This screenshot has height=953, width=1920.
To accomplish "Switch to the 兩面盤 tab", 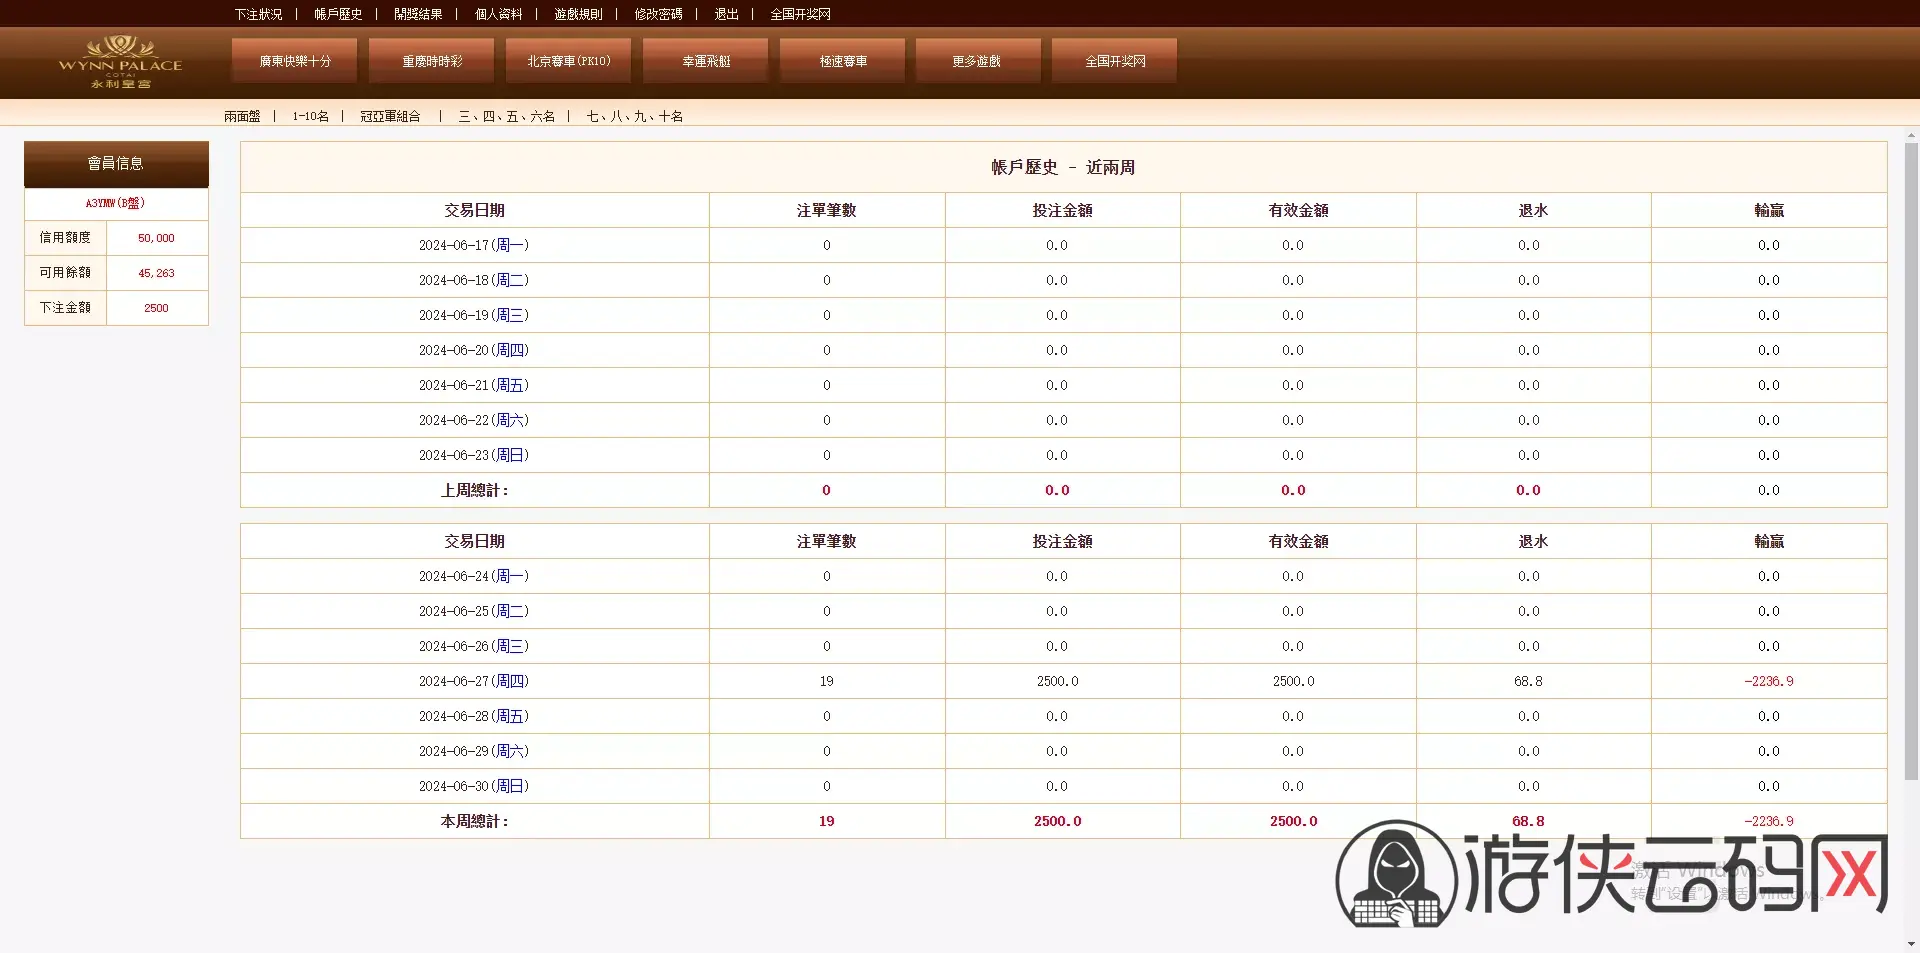I will 242,116.
